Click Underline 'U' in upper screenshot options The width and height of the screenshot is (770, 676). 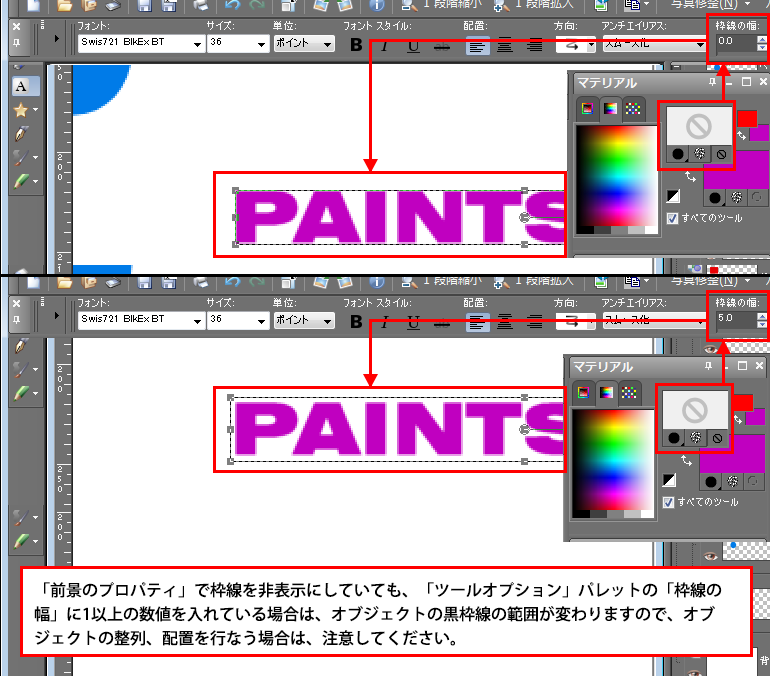(x=413, y=46)
